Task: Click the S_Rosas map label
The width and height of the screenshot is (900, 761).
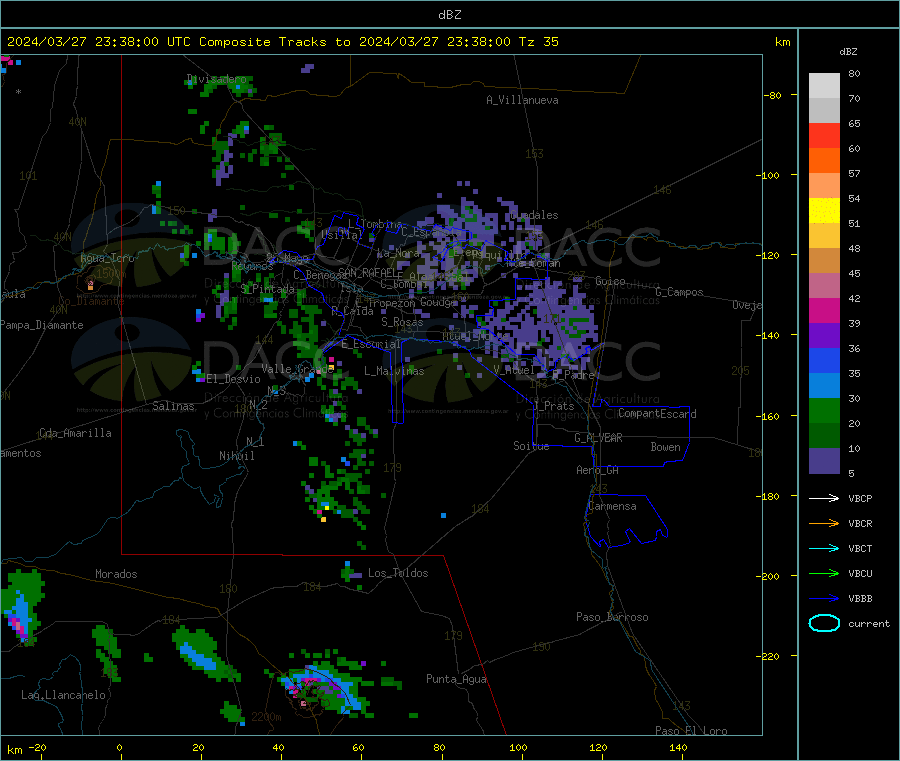Action: pos(402,322)
